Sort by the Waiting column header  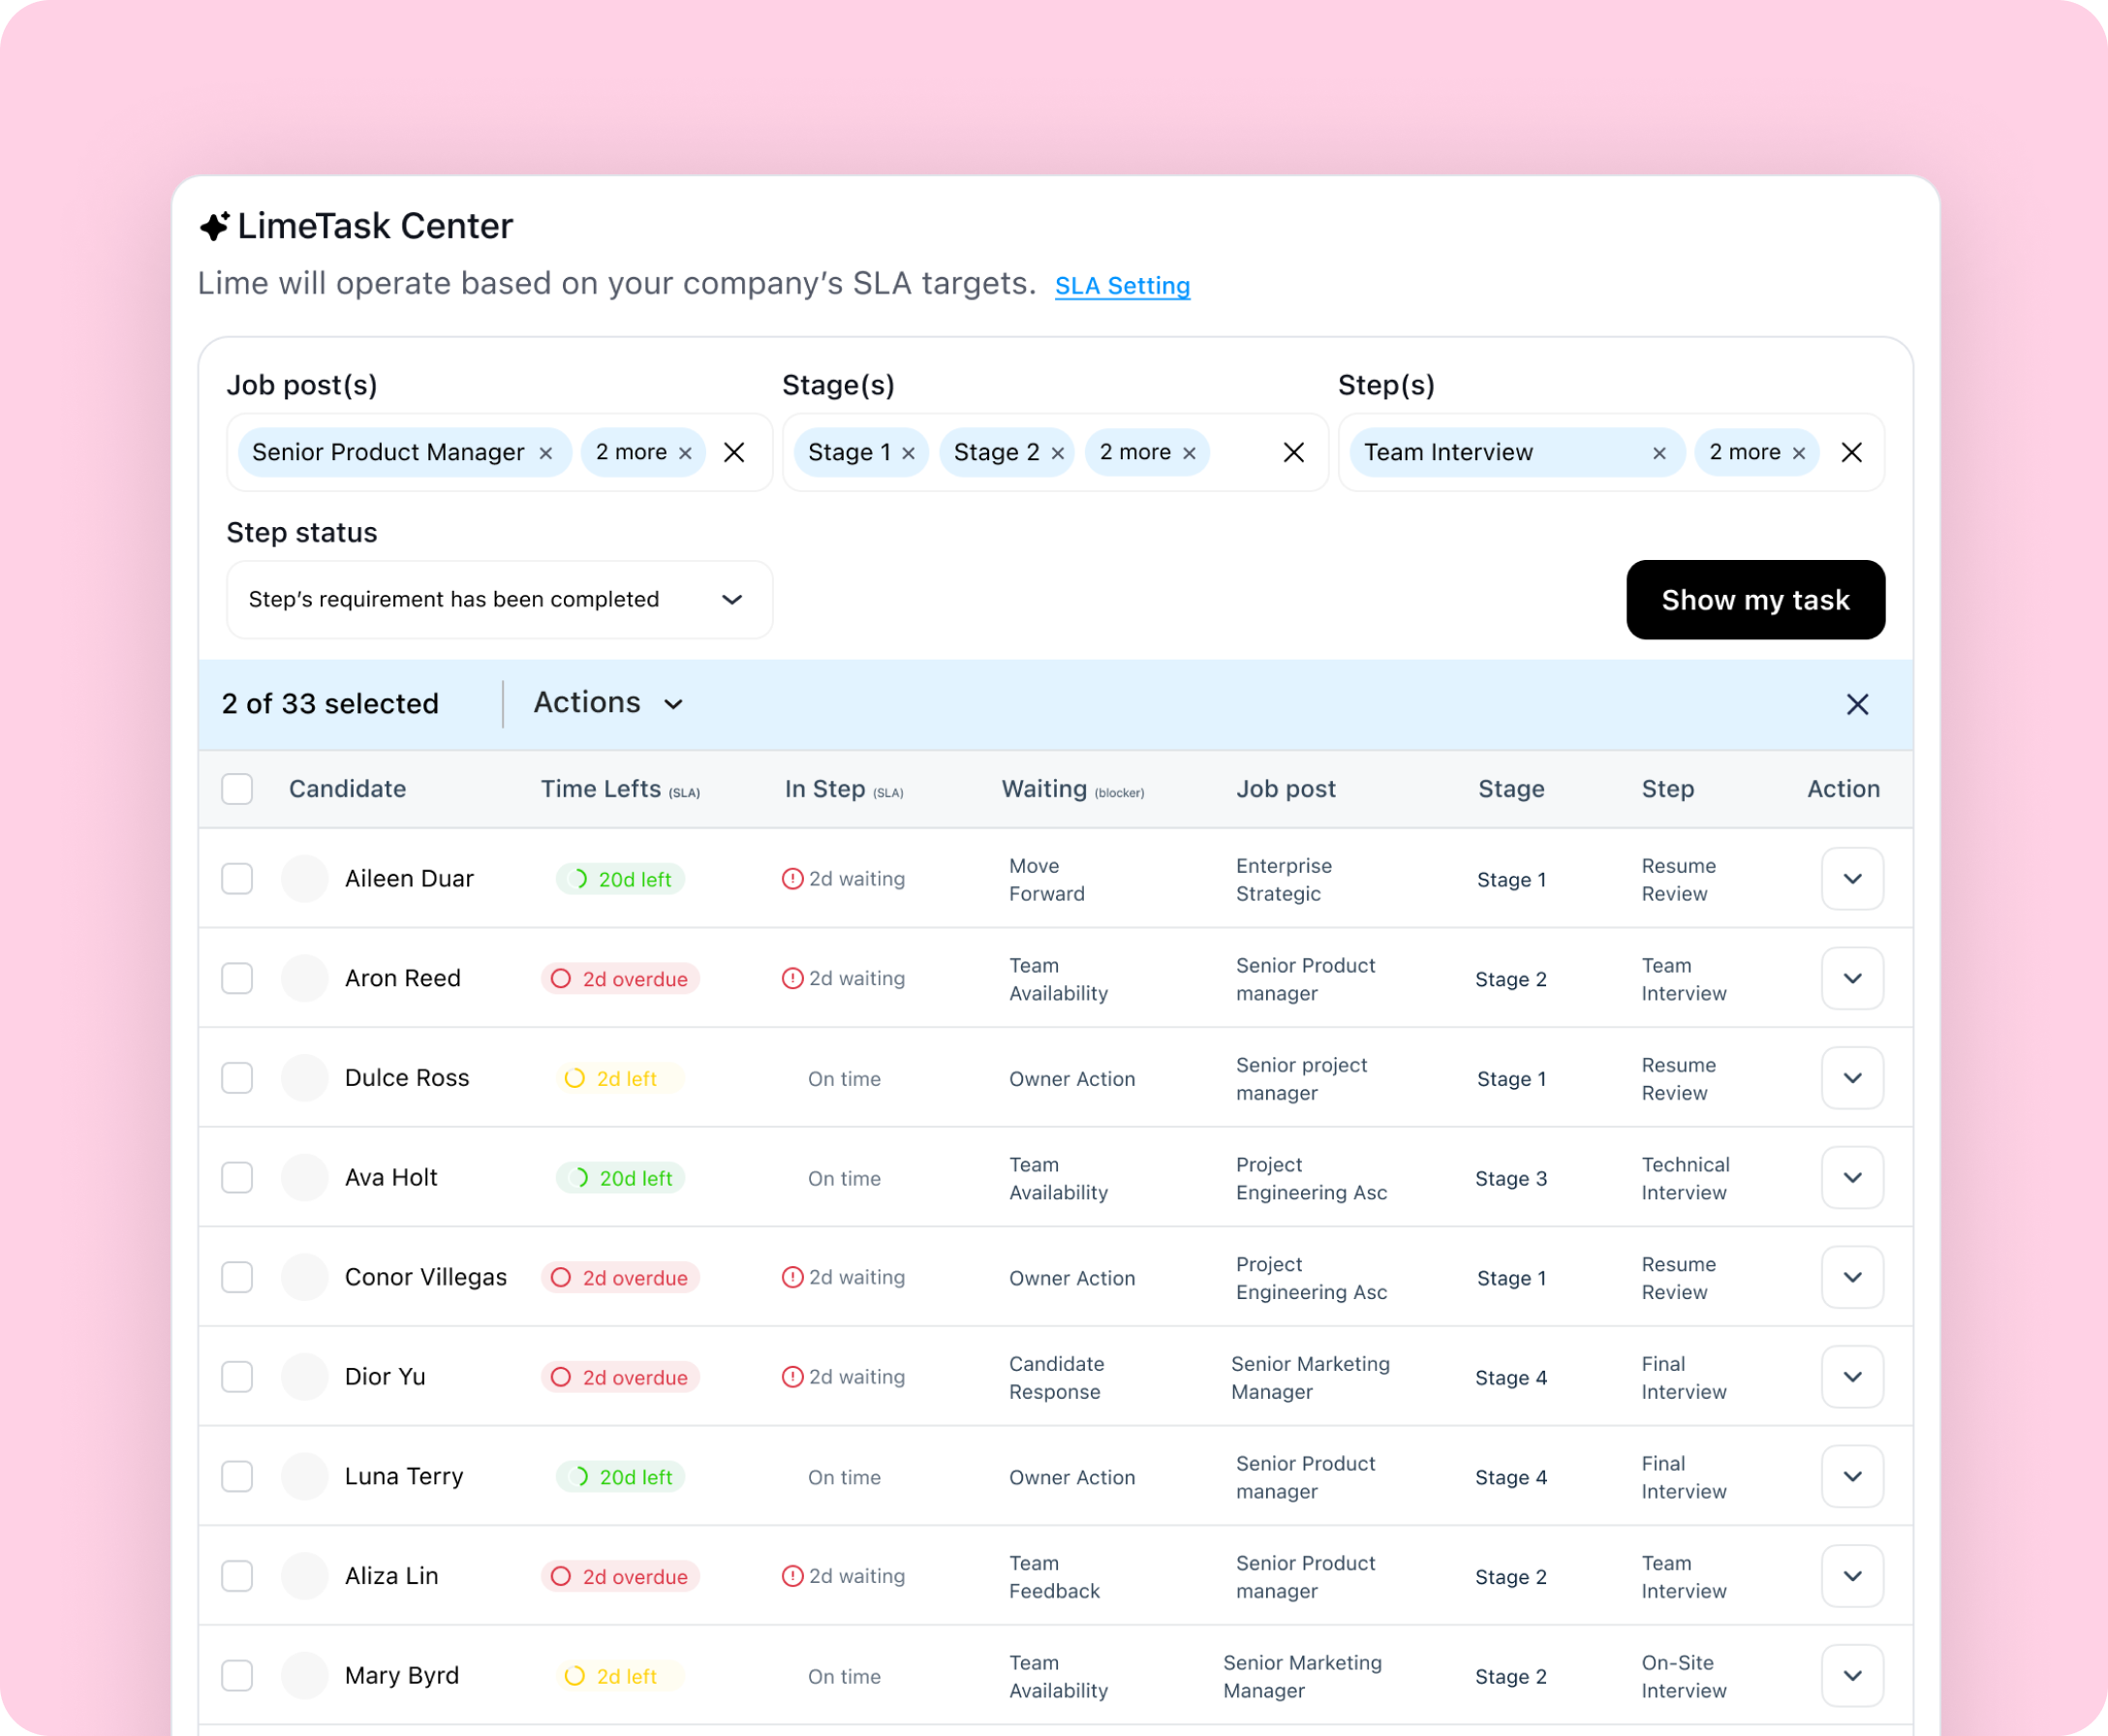1073,789
